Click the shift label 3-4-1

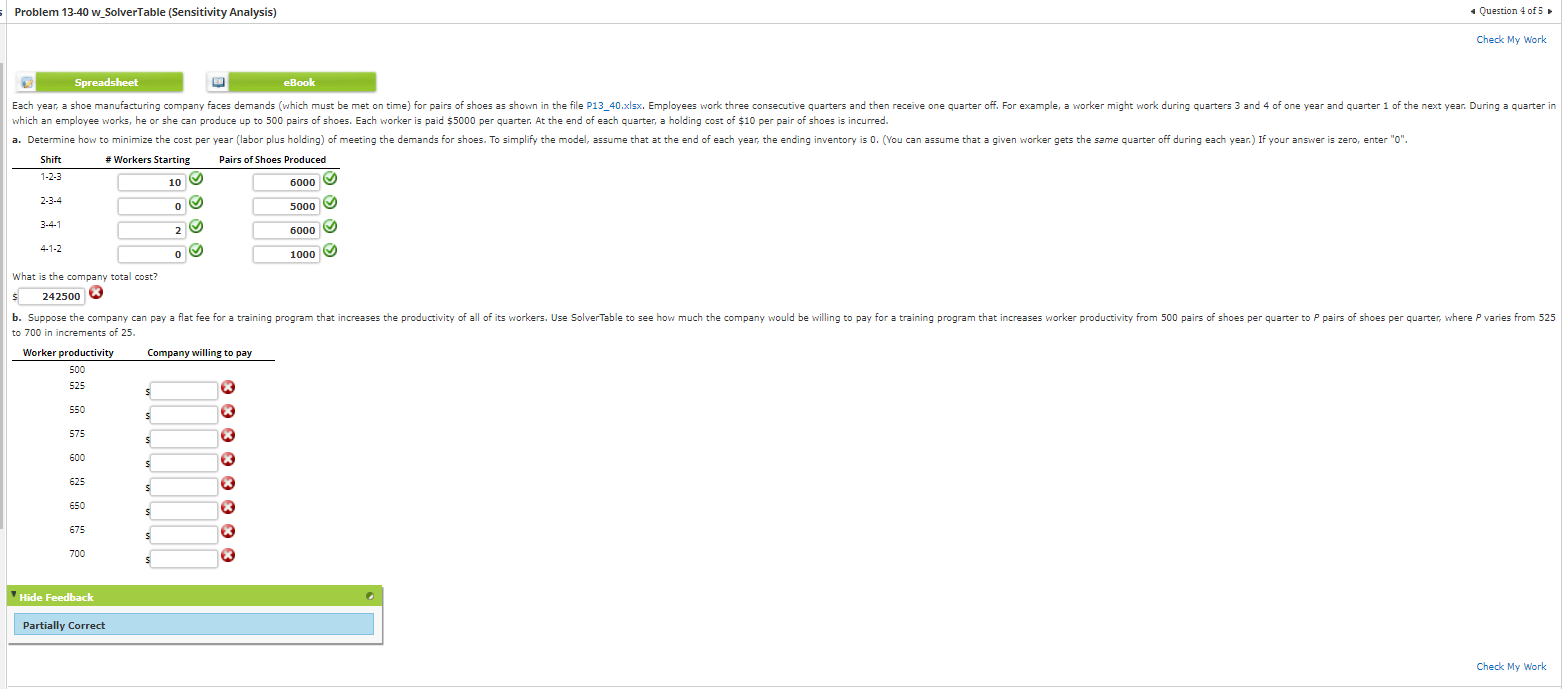tap(51, 223)
